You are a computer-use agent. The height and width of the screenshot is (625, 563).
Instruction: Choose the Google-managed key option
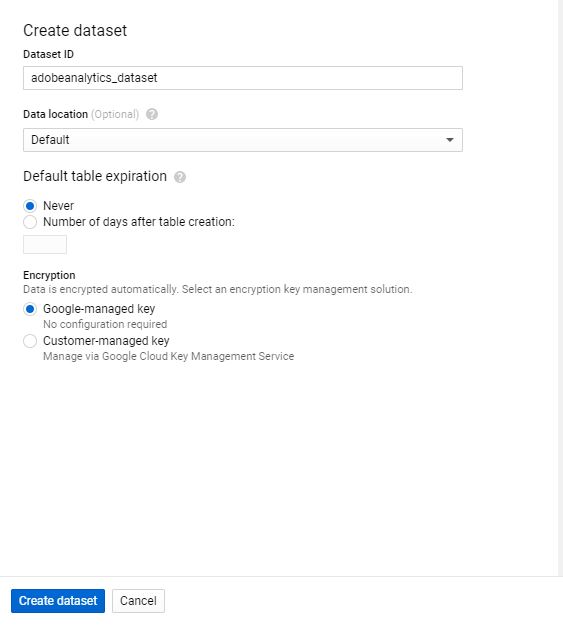click(30, 309)
